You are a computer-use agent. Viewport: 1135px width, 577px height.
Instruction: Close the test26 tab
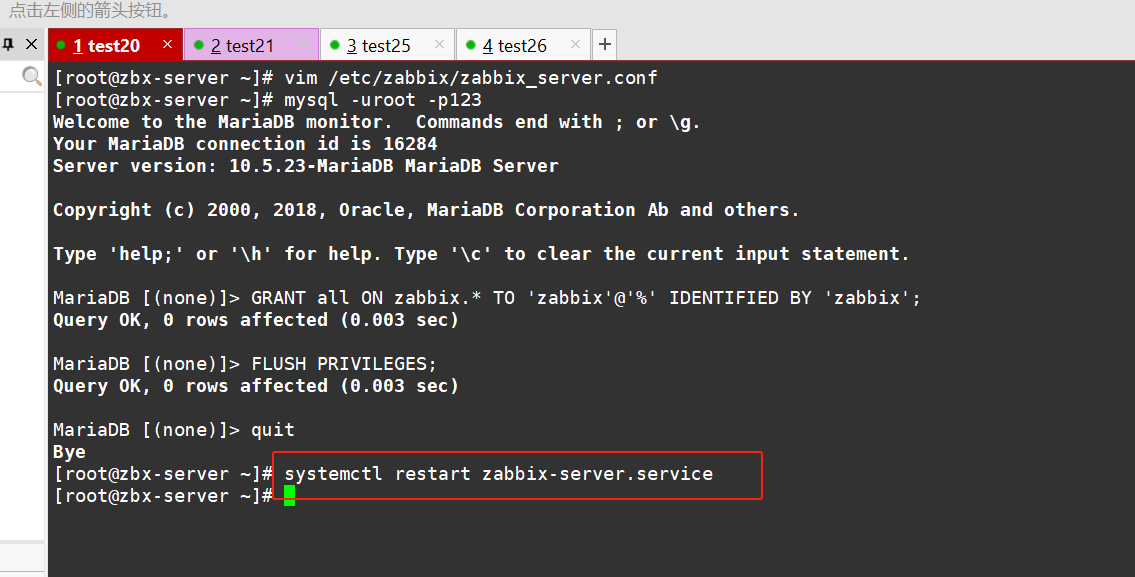coord(575,45)
